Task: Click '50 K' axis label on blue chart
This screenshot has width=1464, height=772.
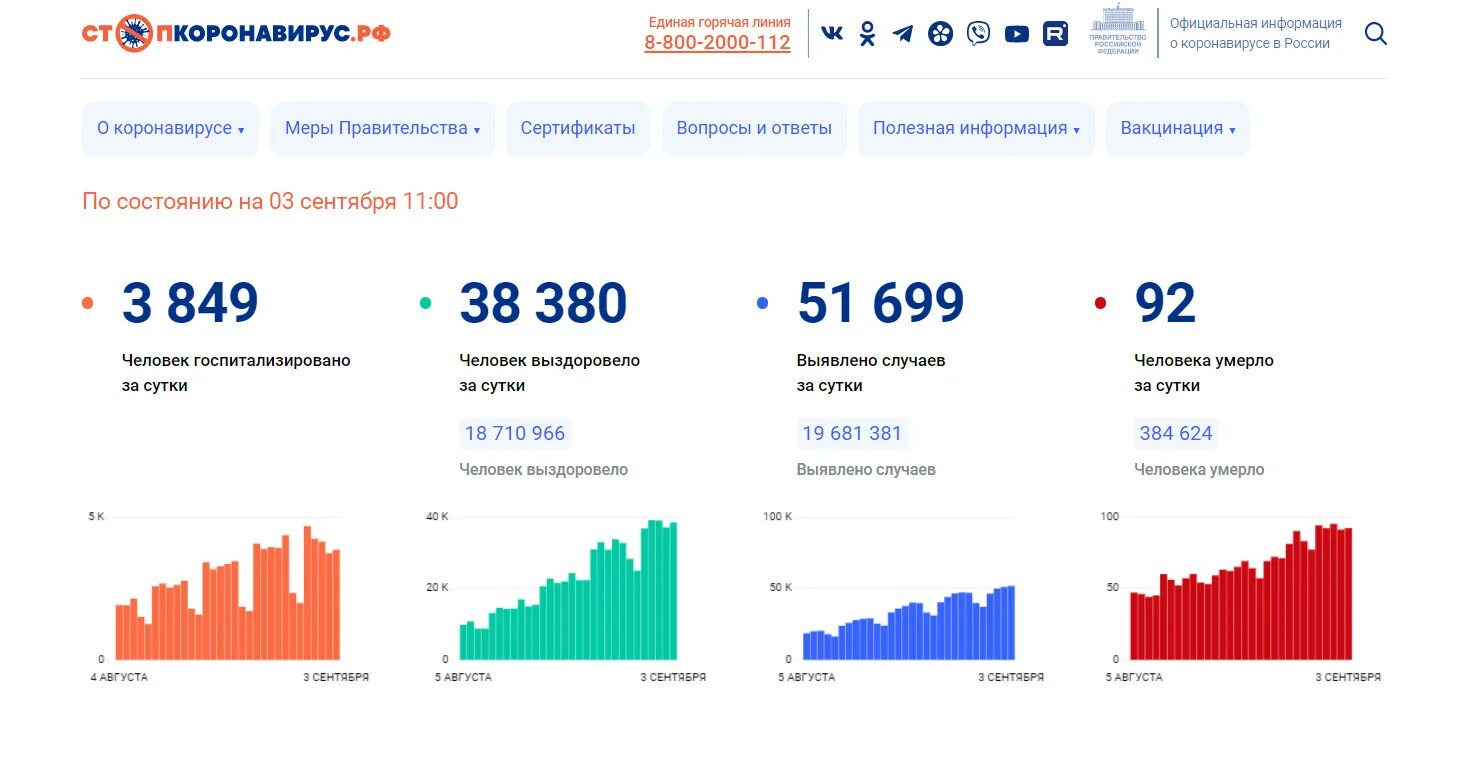Action: point(781,587)
